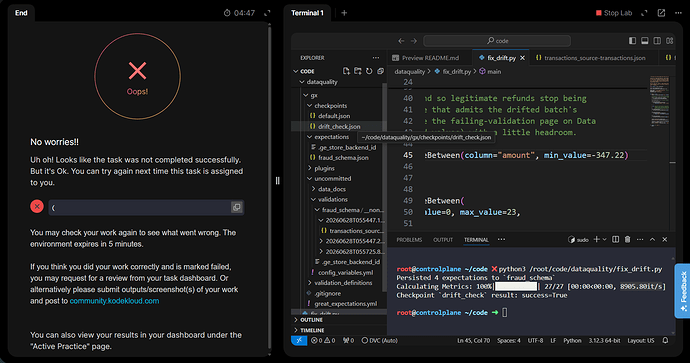Kill terminal with trash icon
The width and height of the screenshot is (690, 363).
628,239
